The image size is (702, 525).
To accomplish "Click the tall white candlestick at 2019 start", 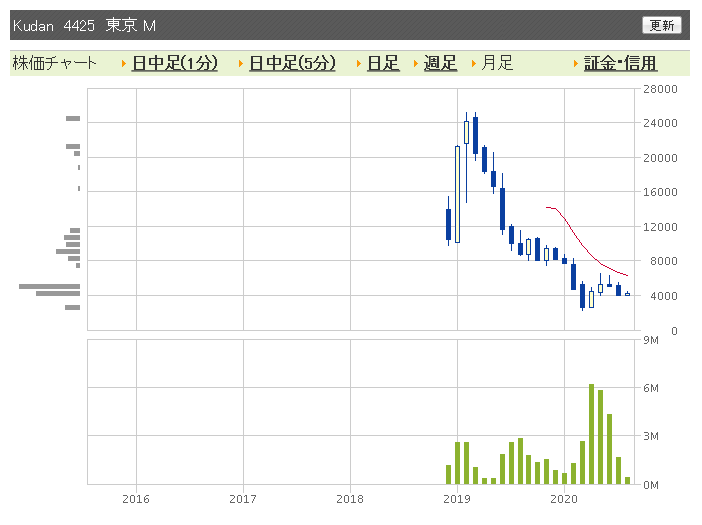I will 457,194.
